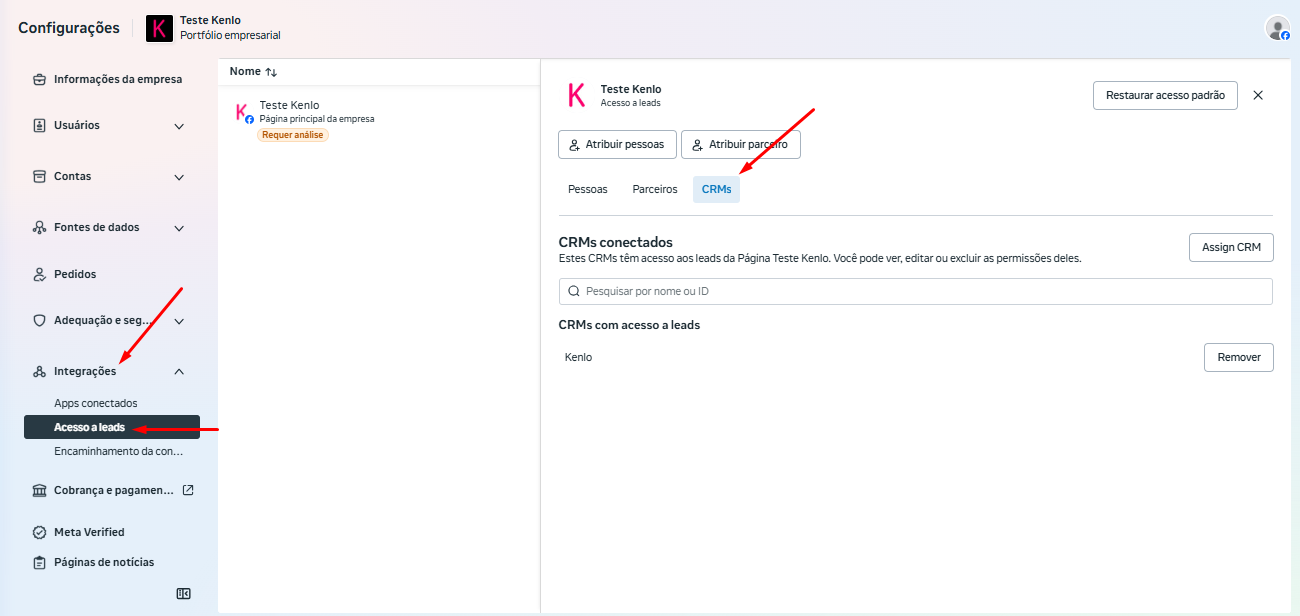Open the Pedidos section
Viewport: 1300px width, 616px height.
pos(75,274)
